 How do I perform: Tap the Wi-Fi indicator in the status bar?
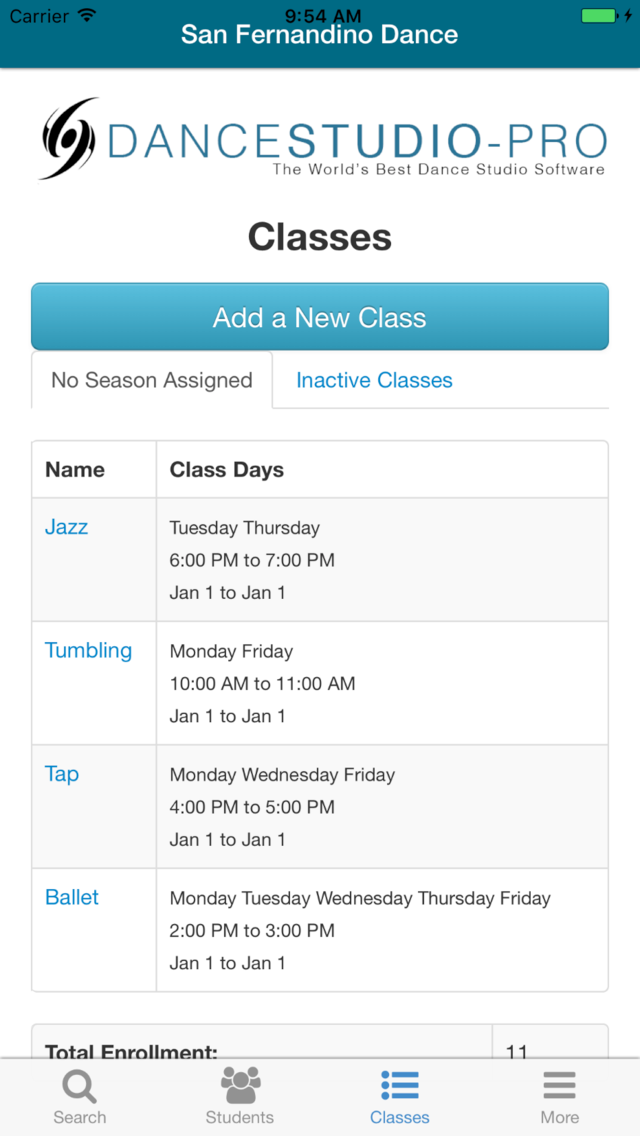pyautogui.click(x=85, y=15)
